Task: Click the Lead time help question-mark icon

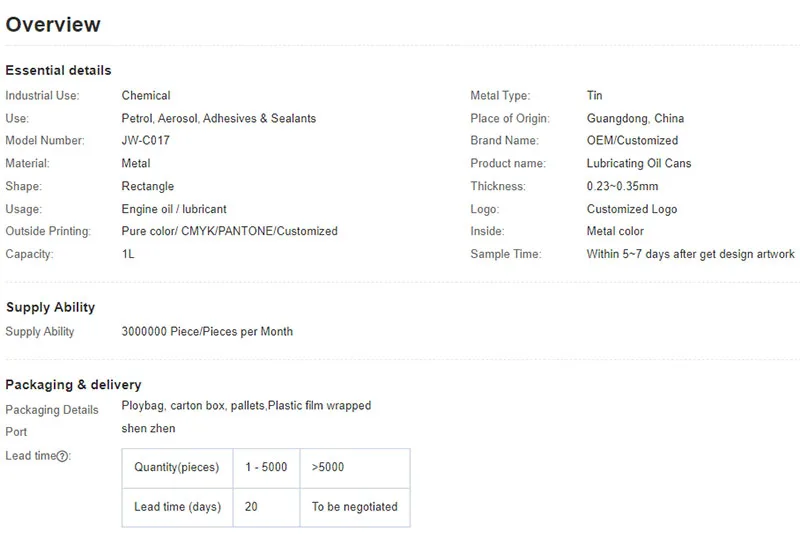Action: [62, 456]
